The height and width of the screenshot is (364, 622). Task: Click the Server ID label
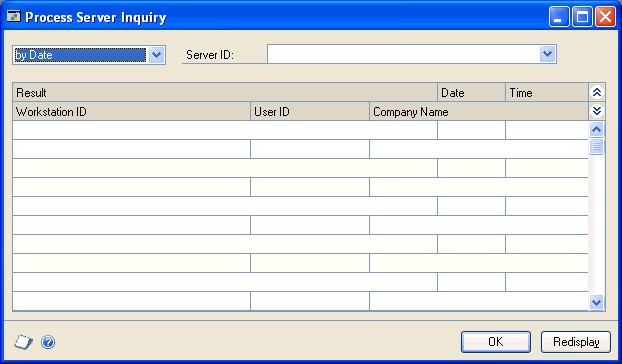pyautogui.click(x=210, y=55)
